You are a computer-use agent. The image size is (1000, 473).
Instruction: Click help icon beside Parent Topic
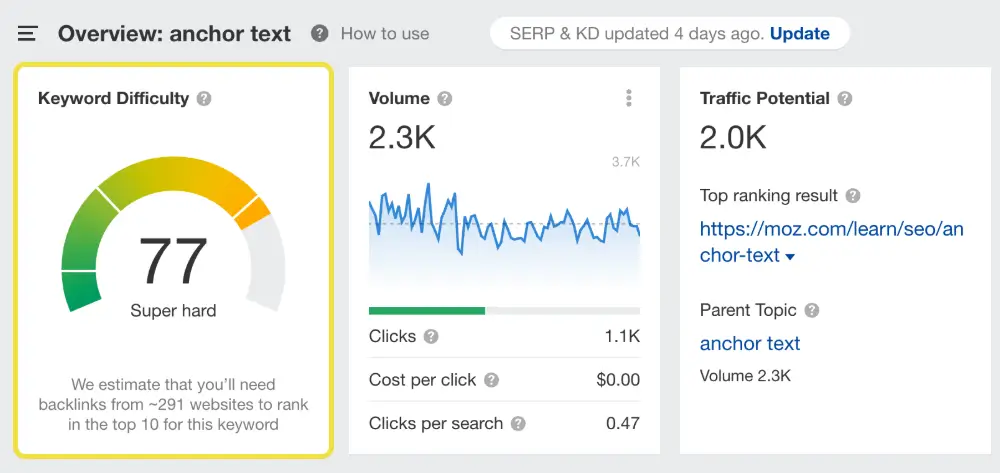click(812, 310)
